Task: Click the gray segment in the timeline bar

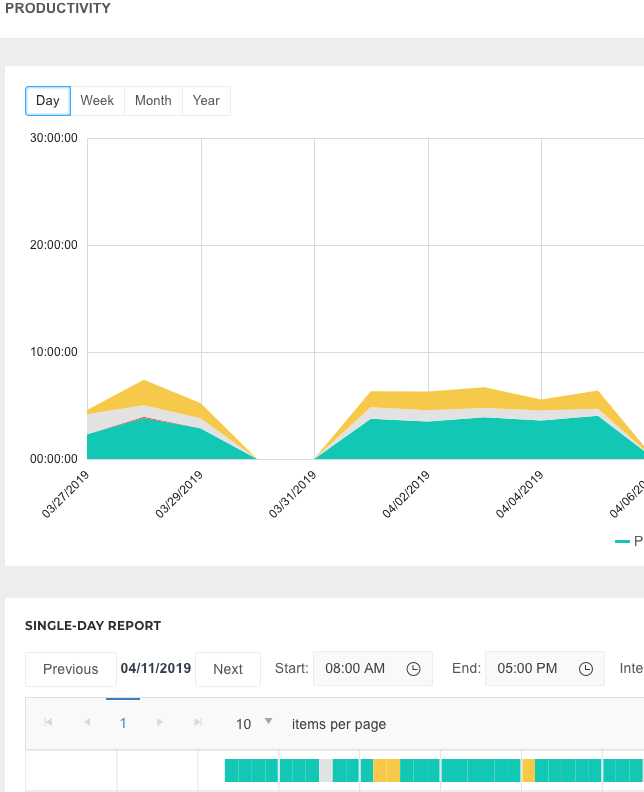Action: [x=326, y=770]
